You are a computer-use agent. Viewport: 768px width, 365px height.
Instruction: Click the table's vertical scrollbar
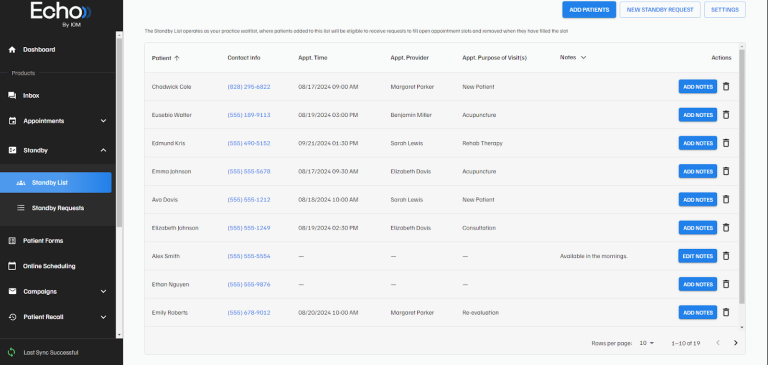[x=742, y=176]
